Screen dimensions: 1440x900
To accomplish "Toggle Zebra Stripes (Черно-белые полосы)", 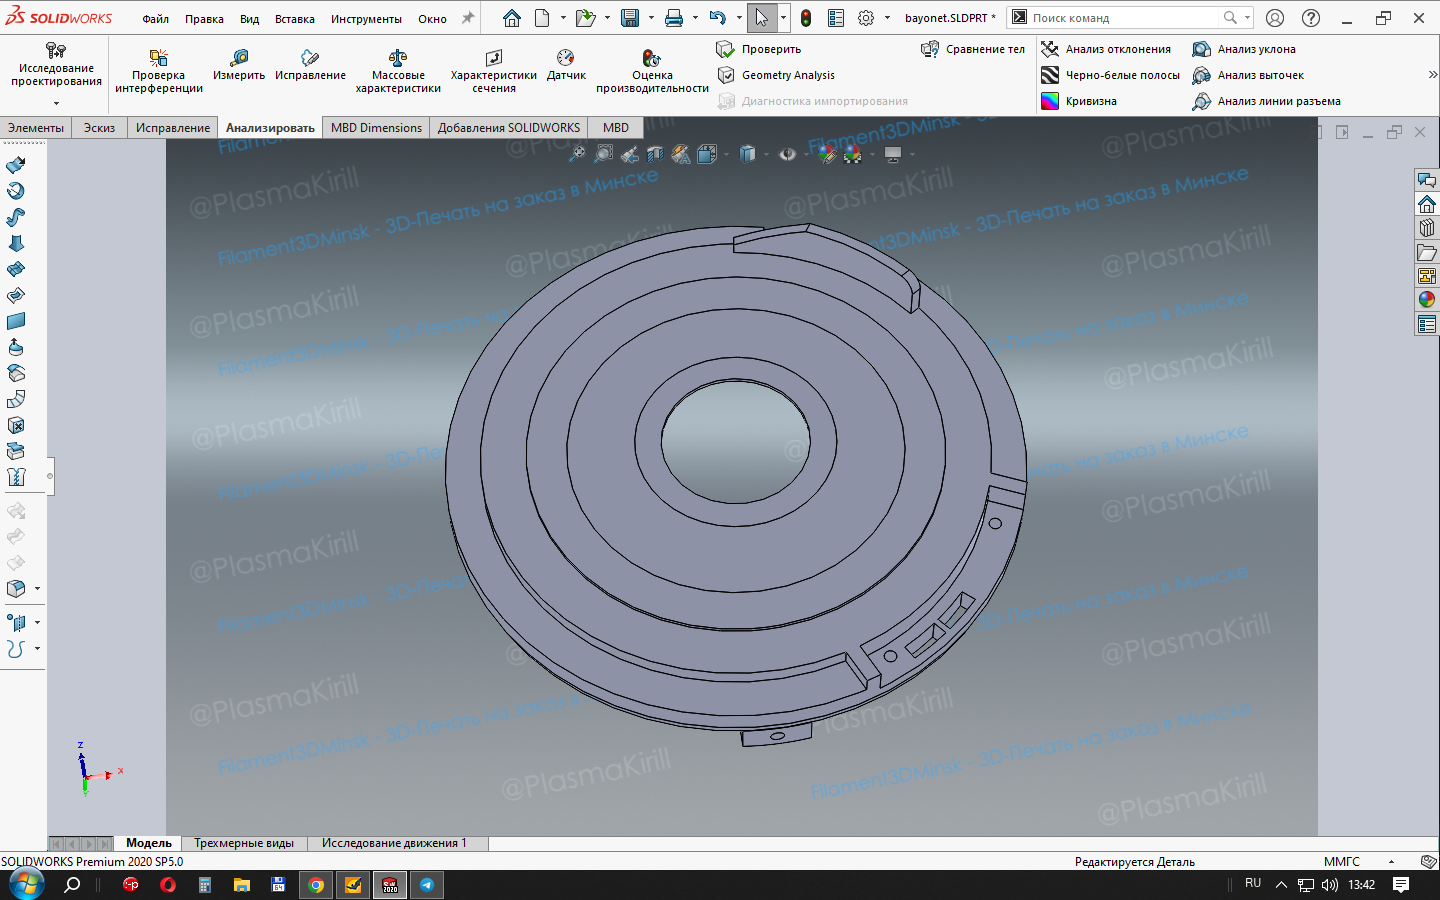I will [x=1111, y=75].
